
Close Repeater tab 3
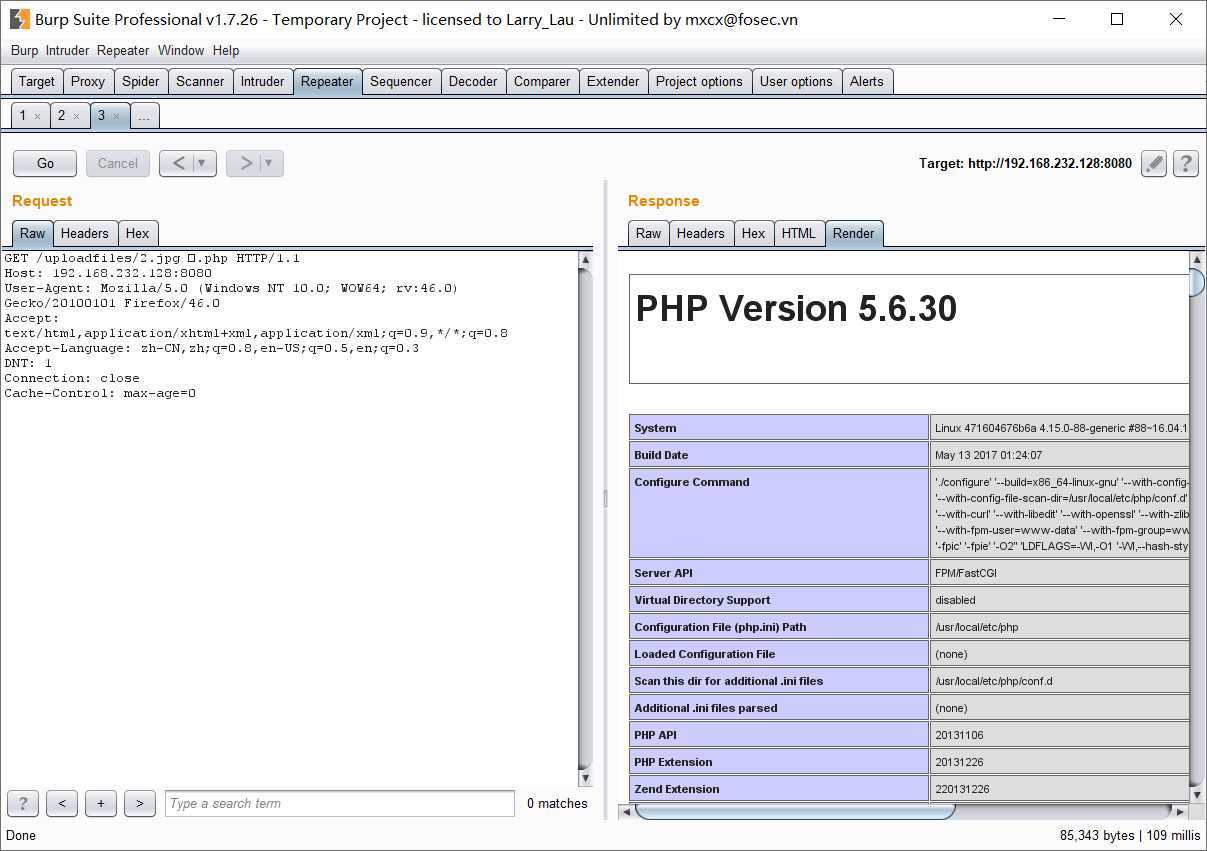click(x=116, y=117)
